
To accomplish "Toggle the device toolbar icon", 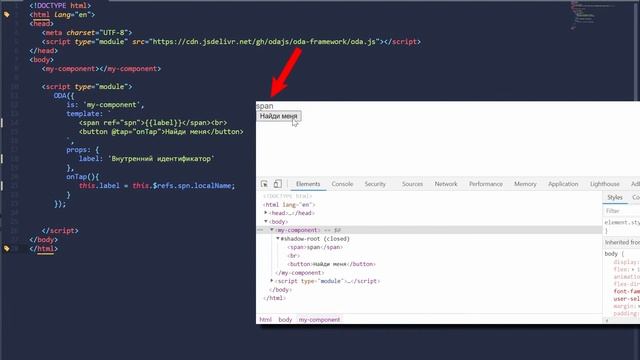I will coord(278,184).
